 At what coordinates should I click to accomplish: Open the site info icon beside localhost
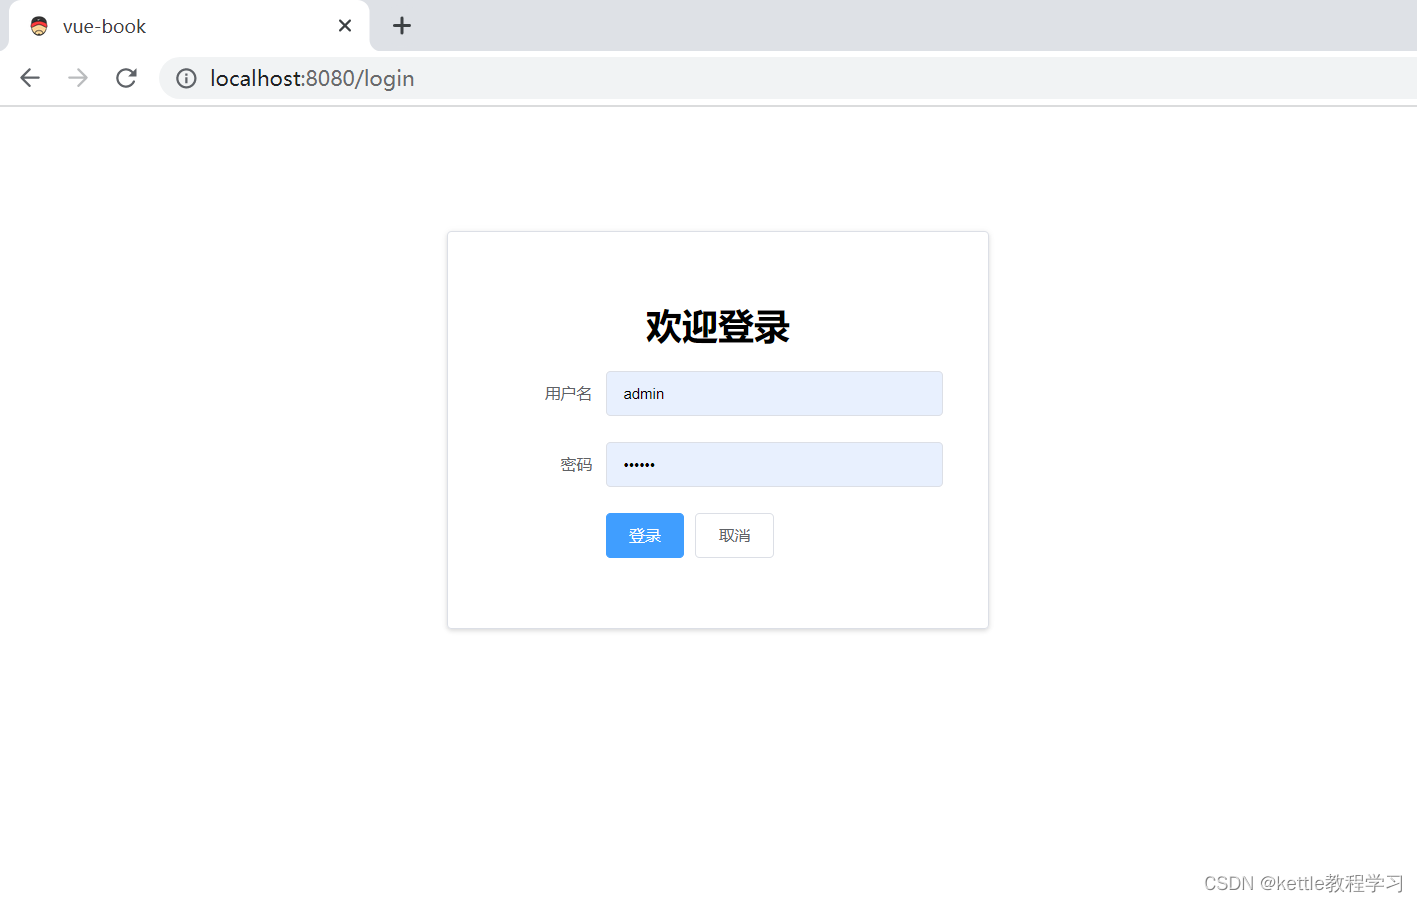186,78
